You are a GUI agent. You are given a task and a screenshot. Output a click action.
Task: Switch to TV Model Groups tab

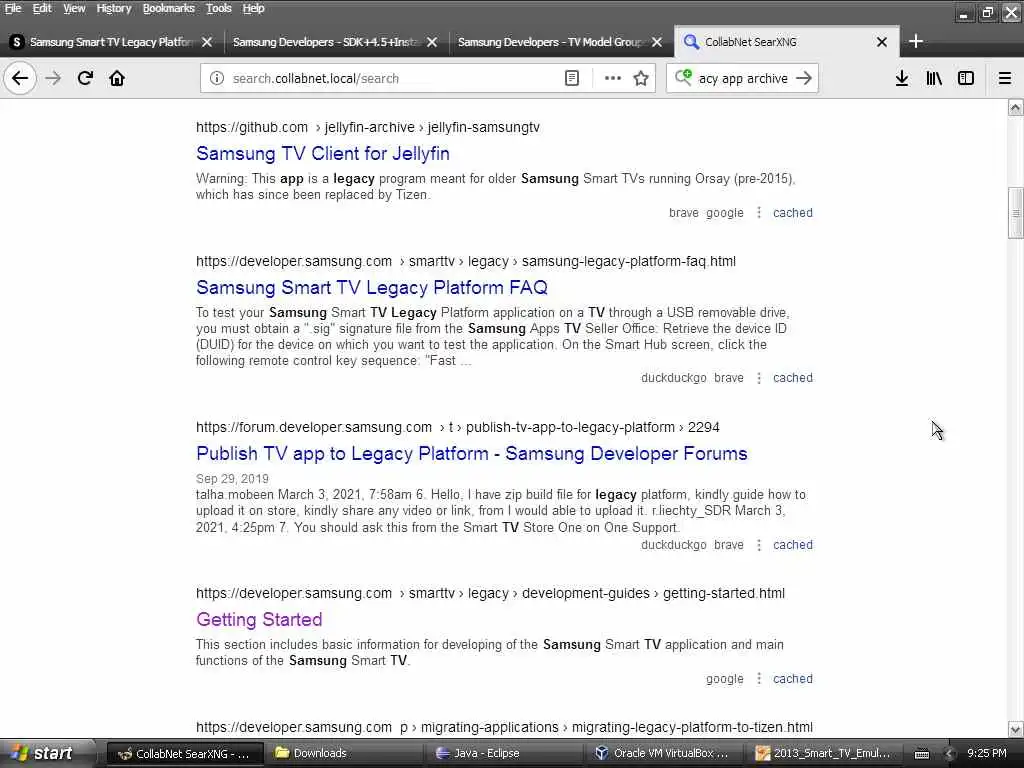[x=550, y=42]
